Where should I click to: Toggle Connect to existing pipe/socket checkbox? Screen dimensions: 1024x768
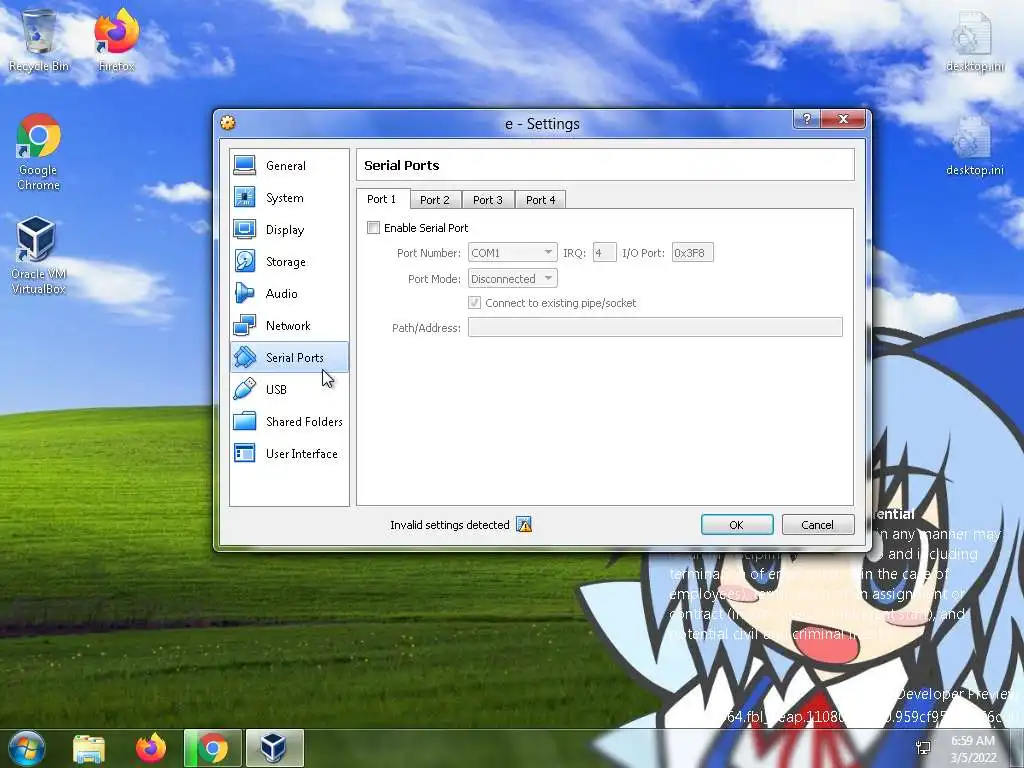point(475,302)
